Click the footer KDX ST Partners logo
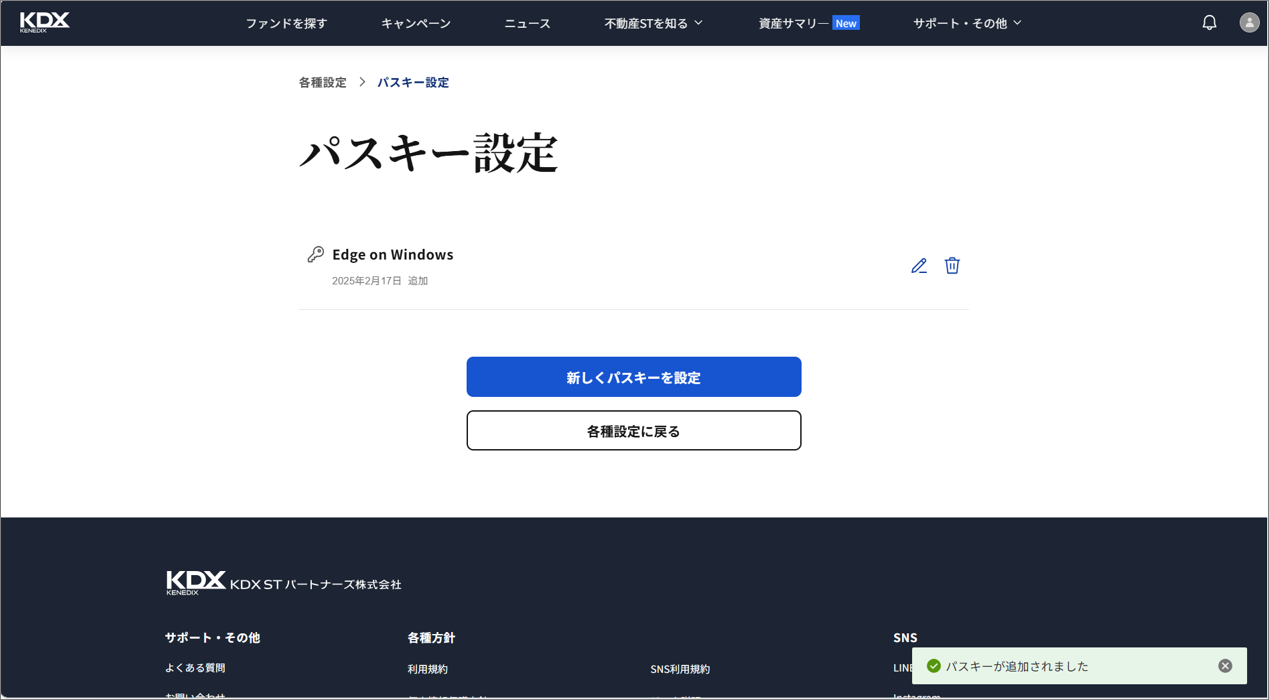The image size is (1269, 700). [x=284, y=583]
